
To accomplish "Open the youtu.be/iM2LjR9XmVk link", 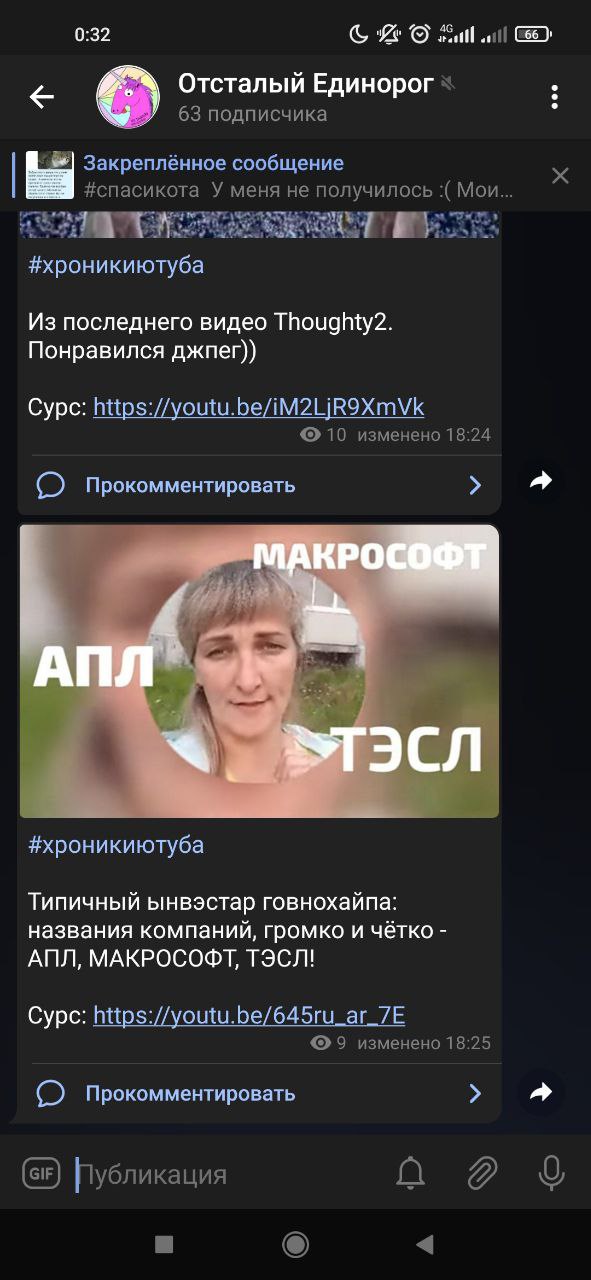I will tap(259, 407).
